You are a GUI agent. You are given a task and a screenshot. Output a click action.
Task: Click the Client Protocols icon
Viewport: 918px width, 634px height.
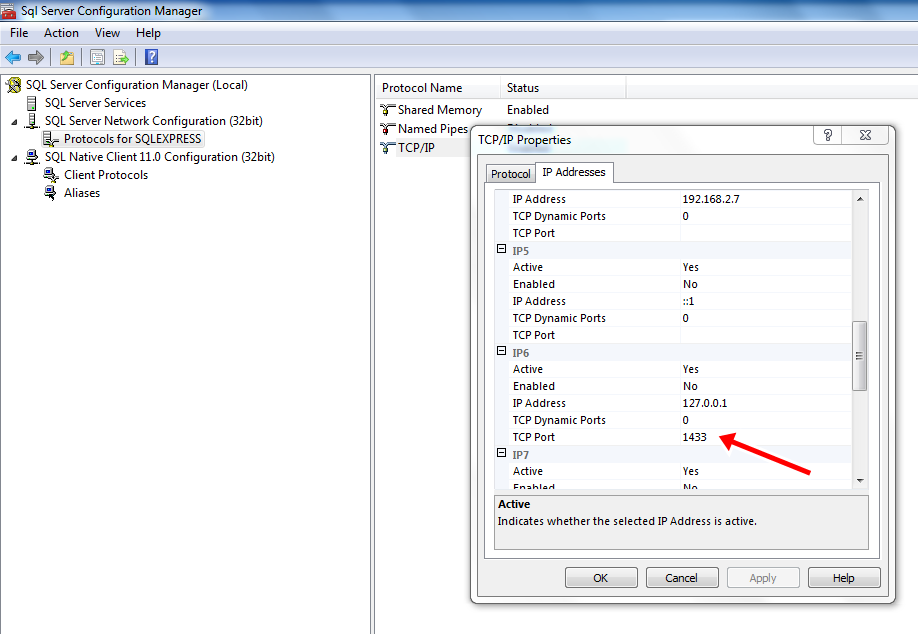point(51,175)
